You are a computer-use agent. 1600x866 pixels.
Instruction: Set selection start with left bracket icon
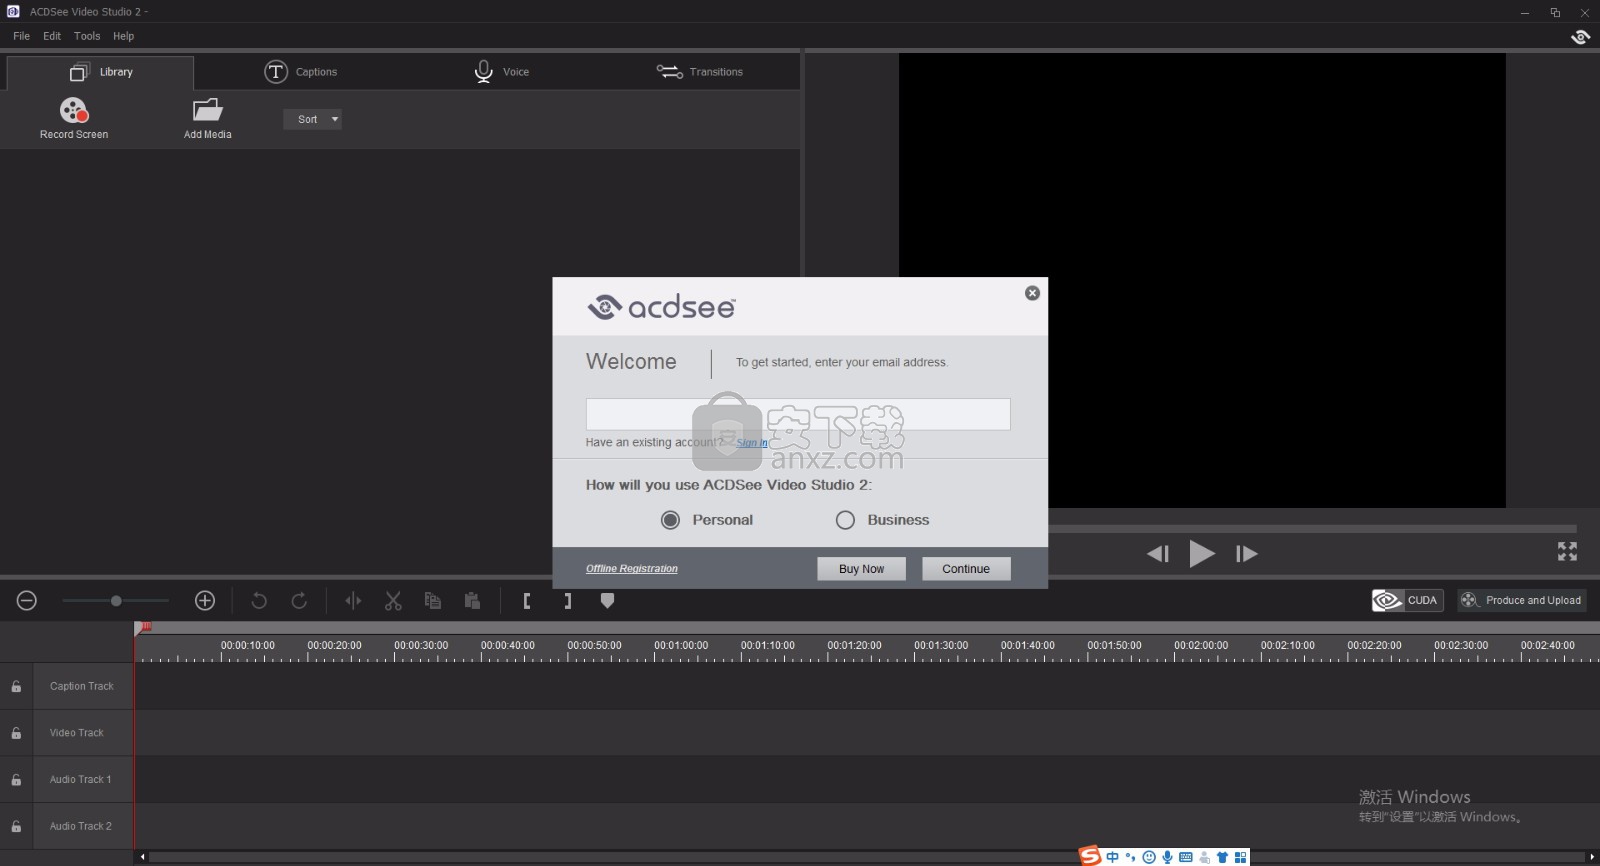tap(527, 600)
